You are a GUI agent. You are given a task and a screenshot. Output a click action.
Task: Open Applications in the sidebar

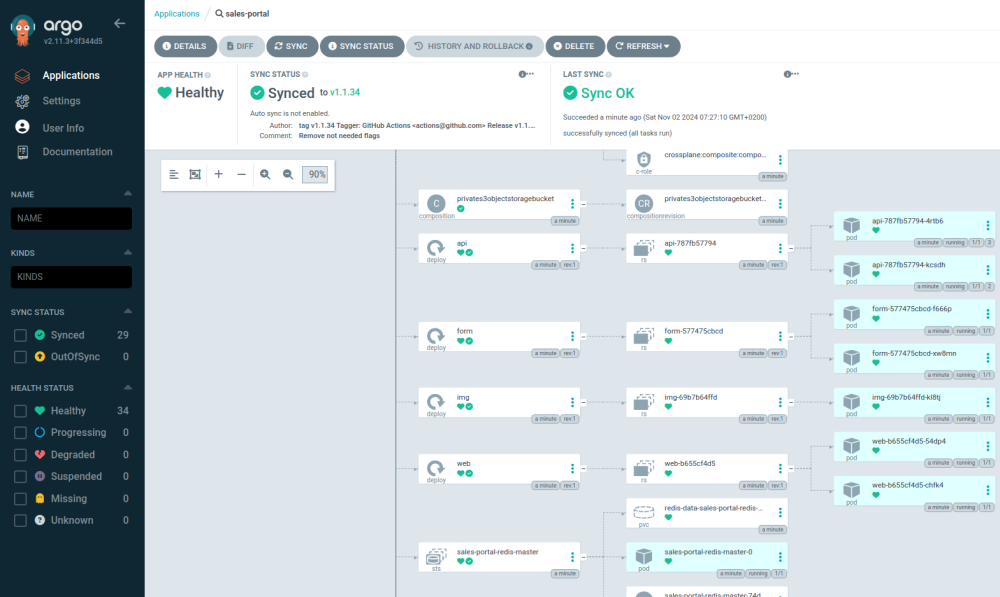tap(71, 75)
